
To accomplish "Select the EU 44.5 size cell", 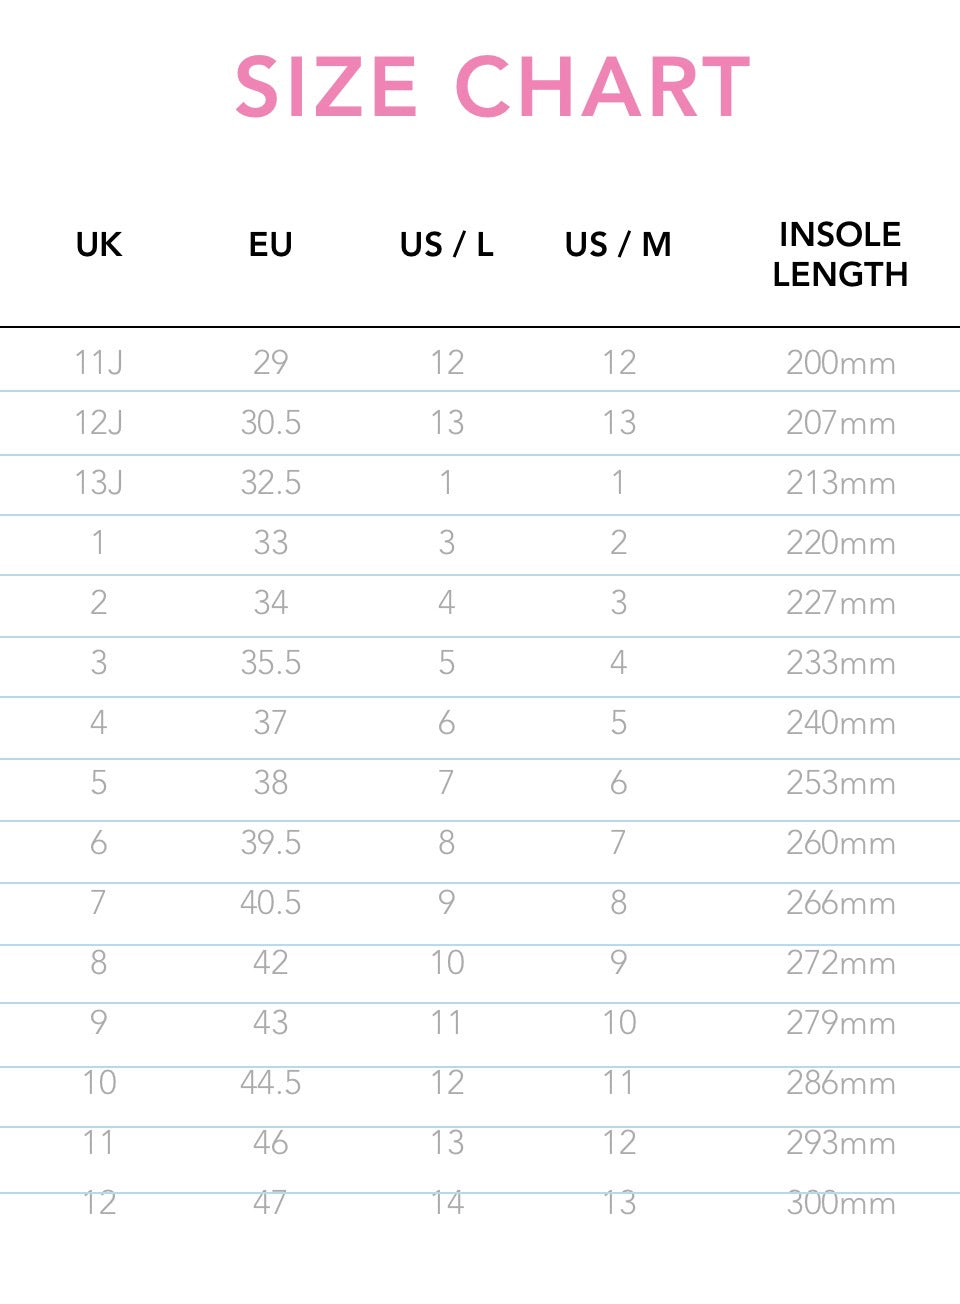I will pyautogui.click(x=270, y=1083).
